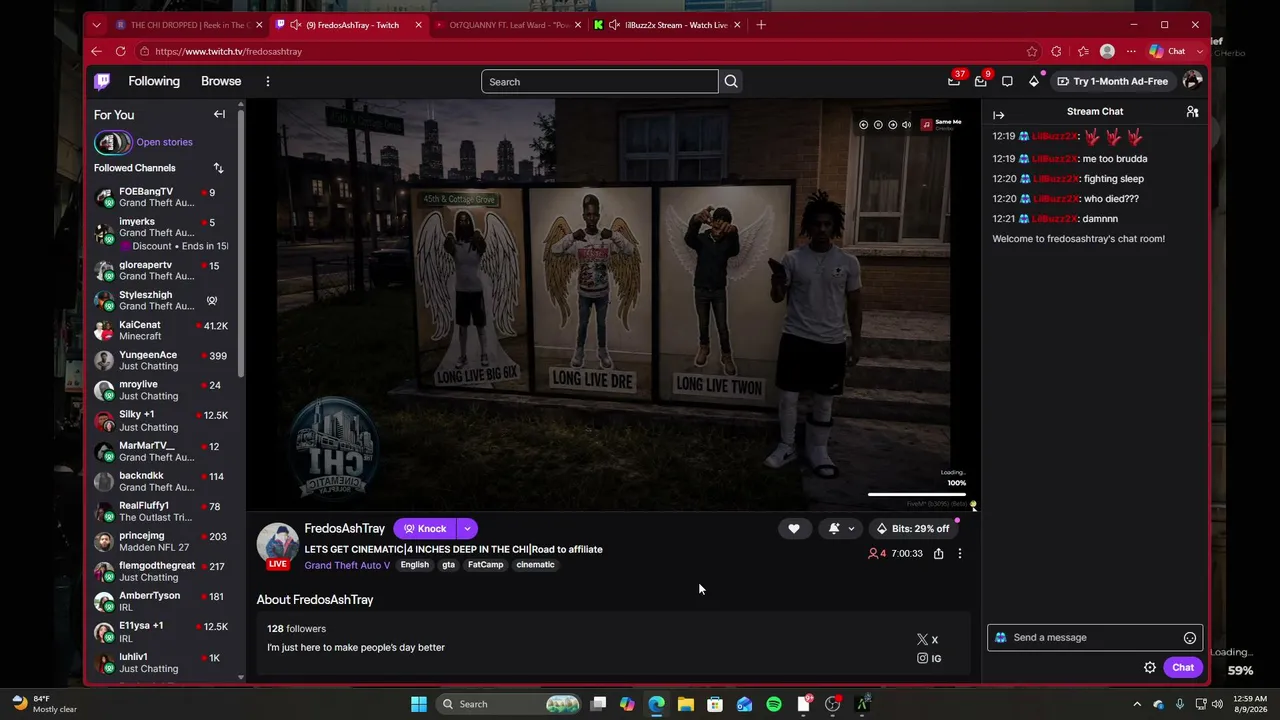
Task: Share the stream via share icon
Action: coord(938,553)
